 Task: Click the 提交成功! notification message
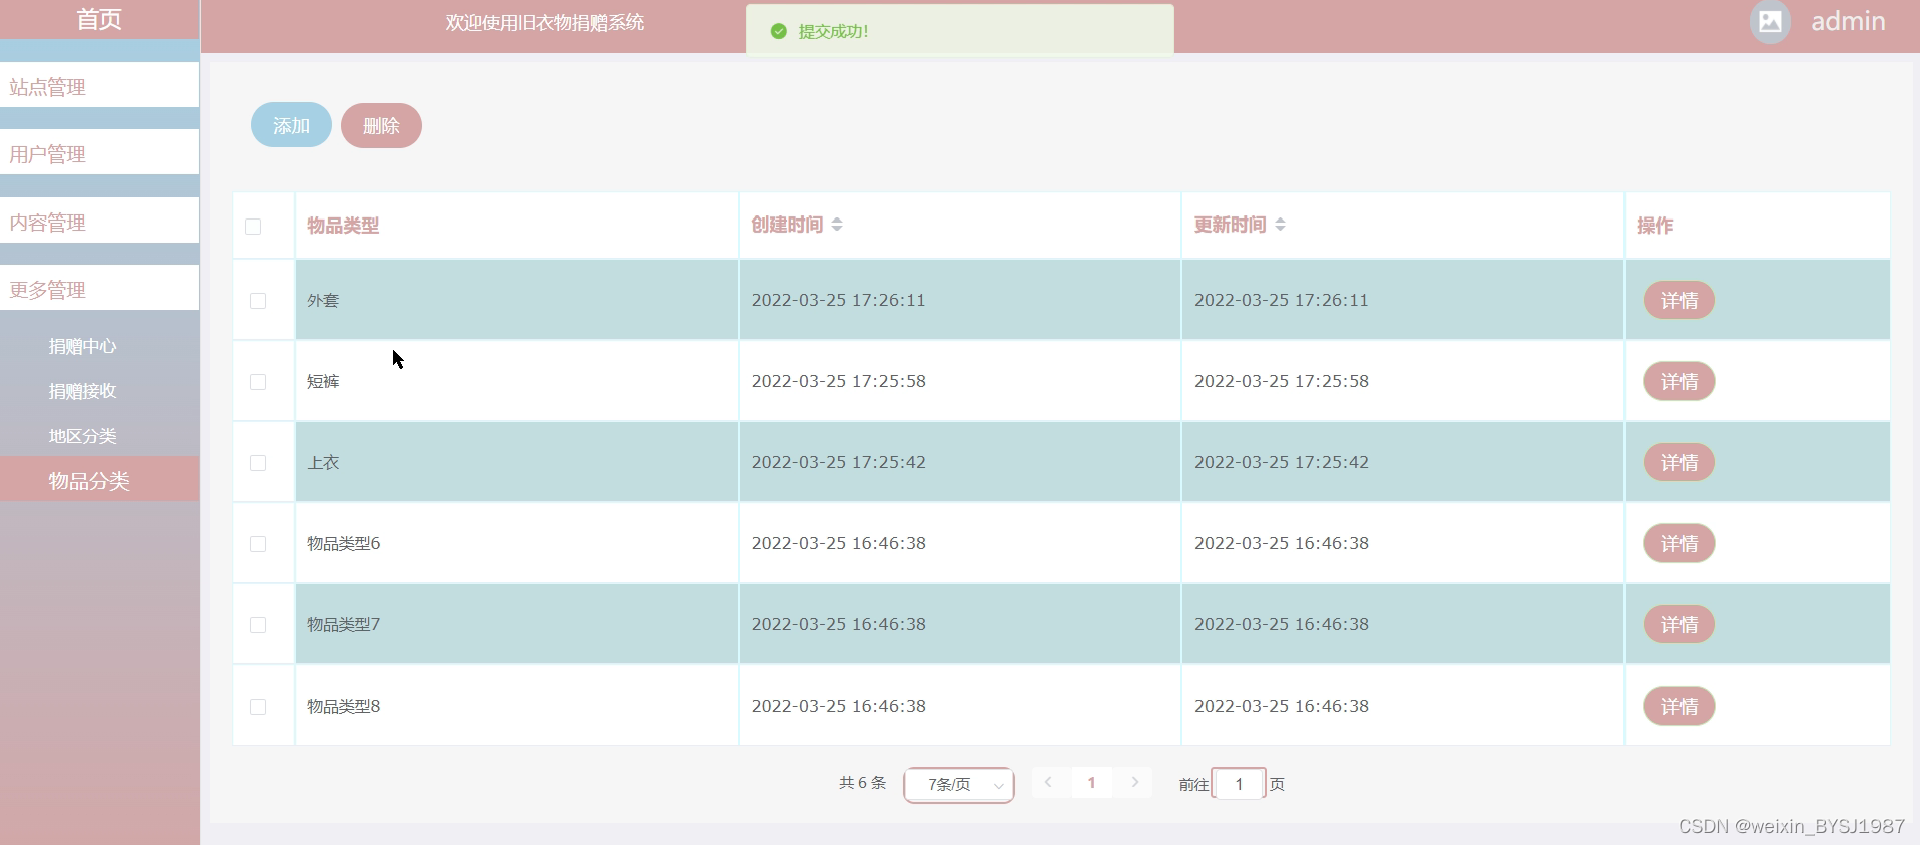[833, 31]
